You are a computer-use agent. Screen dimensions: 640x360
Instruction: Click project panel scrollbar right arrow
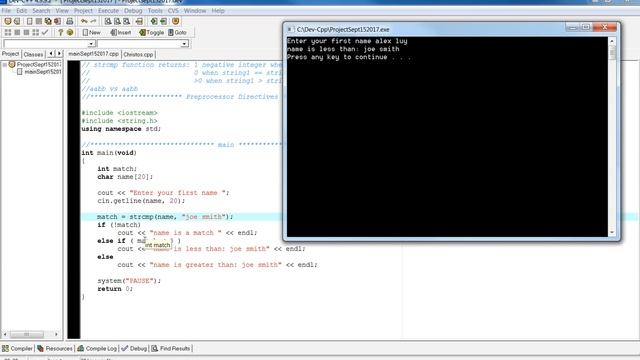(56, 335)
